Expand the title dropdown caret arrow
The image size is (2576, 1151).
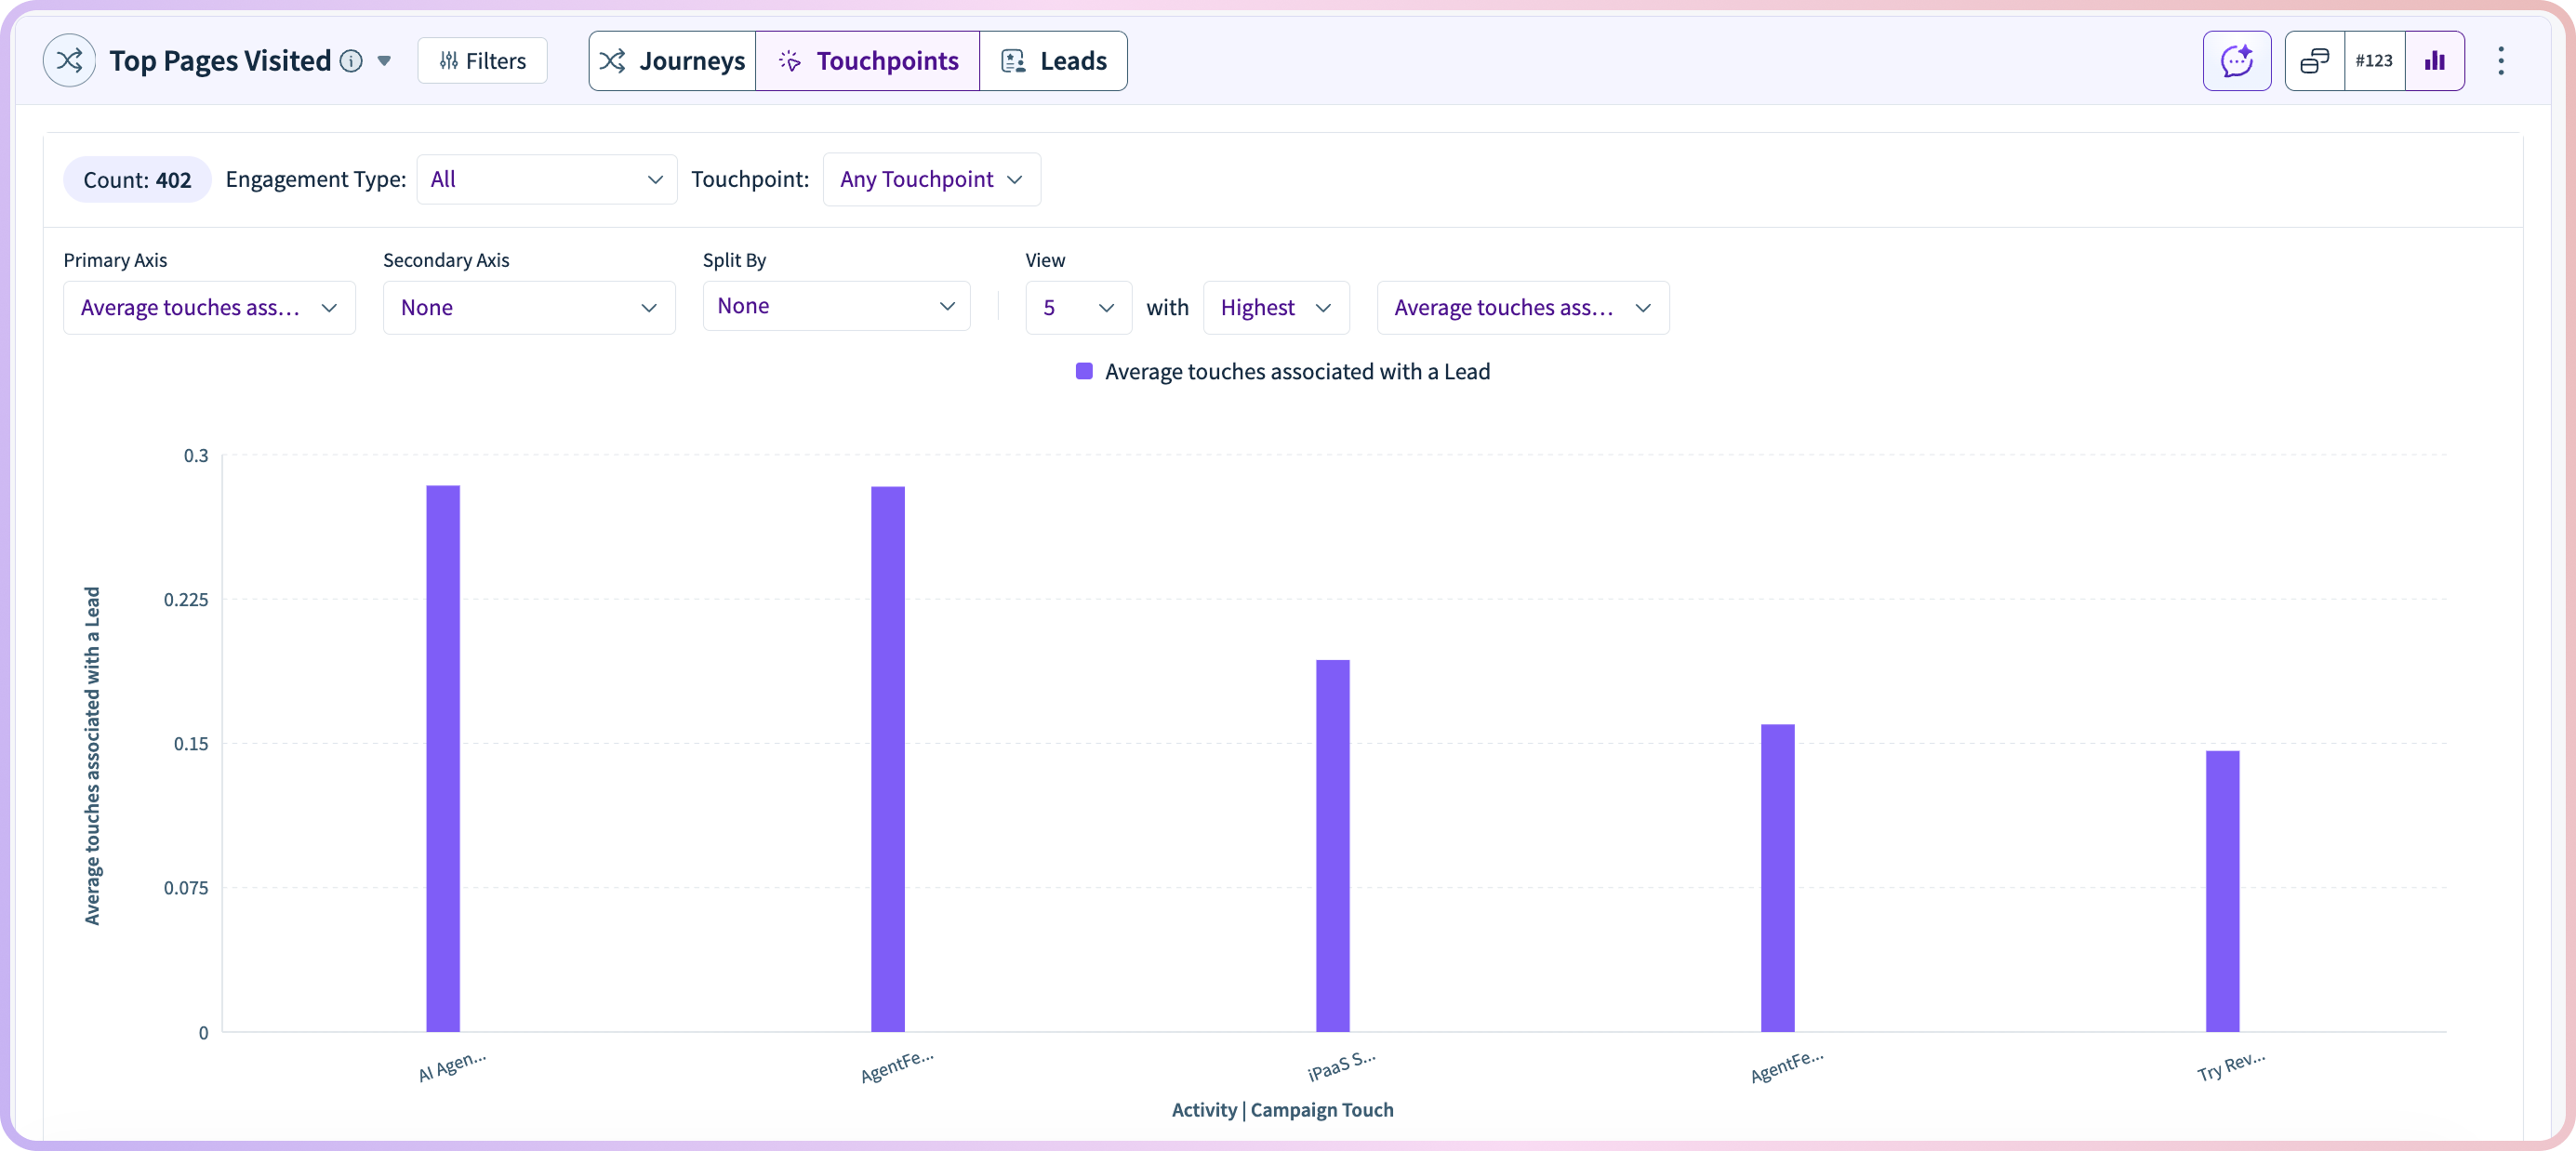pyautogui.click(x=384, y=61)
